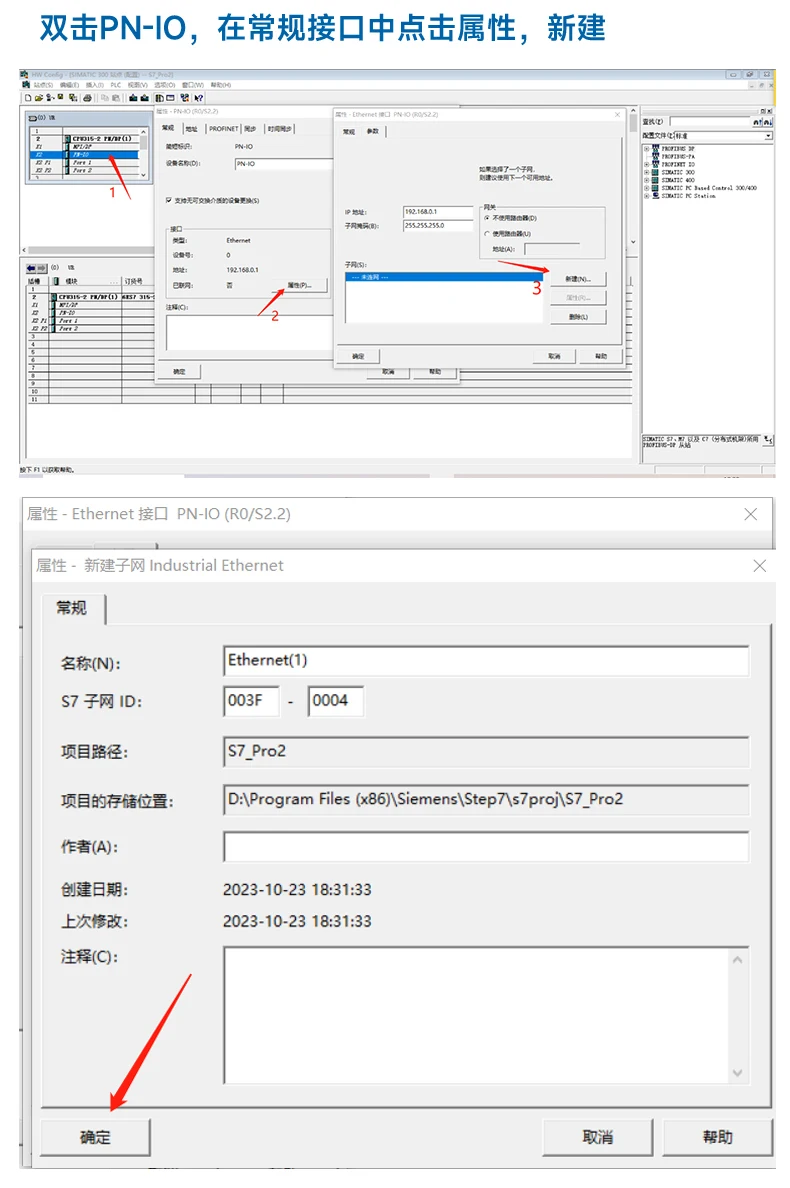Click the S7 subnet ID field 003F

251,701
